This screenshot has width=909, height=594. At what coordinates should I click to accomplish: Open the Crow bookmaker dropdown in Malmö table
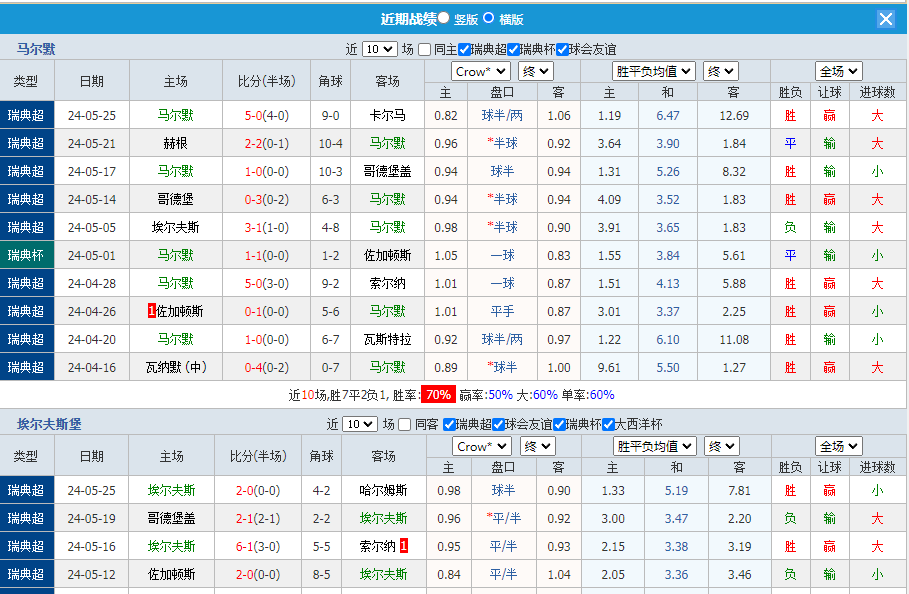pyautogui.click(x=478, y=71)
